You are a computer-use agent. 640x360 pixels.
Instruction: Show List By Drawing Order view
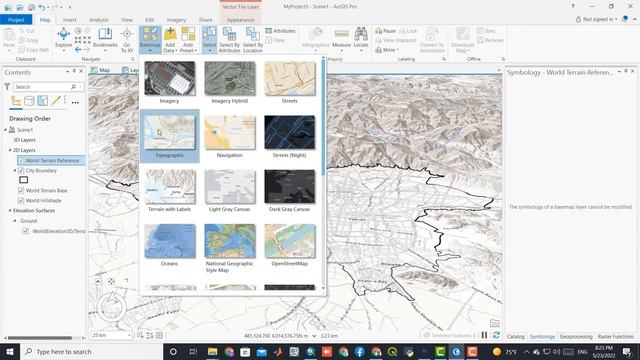point(16,100)
